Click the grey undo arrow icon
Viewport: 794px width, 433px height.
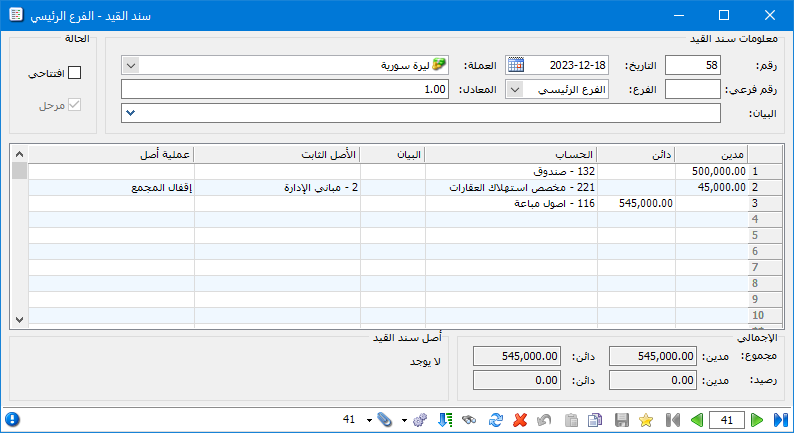(x=544, y=420)
